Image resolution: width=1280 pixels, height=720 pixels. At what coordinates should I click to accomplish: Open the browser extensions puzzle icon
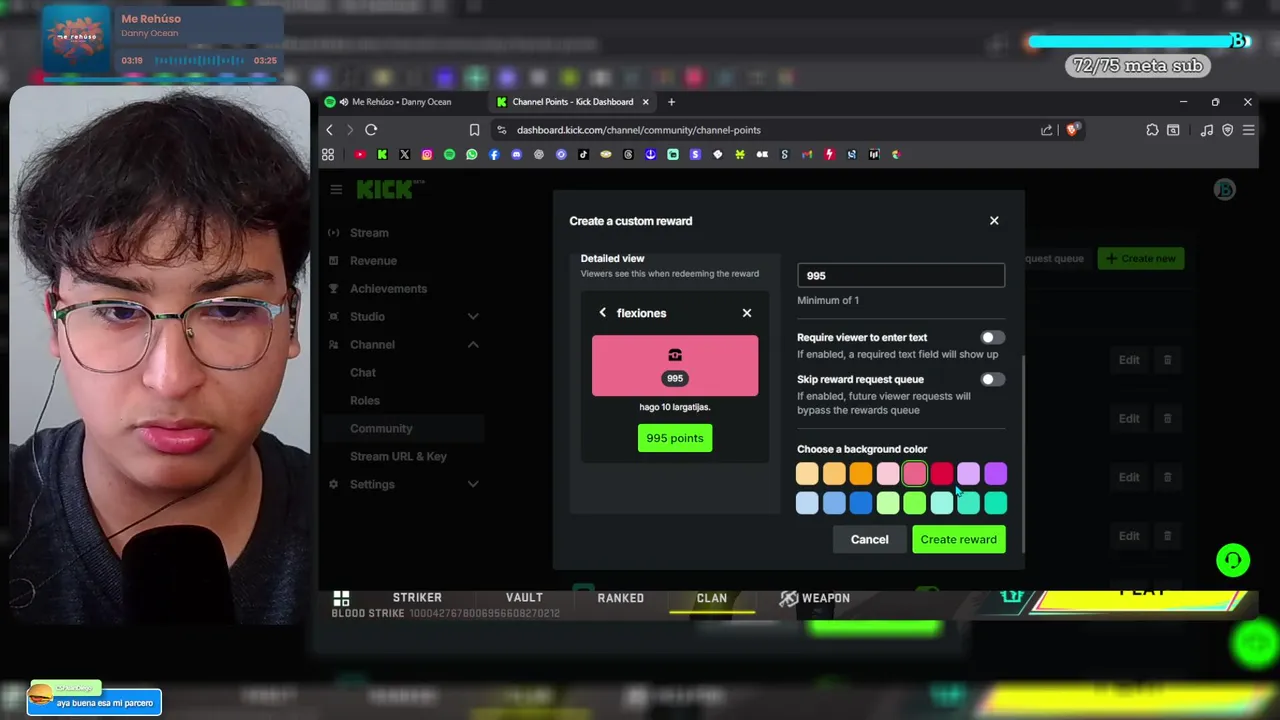coord(1152,130)
